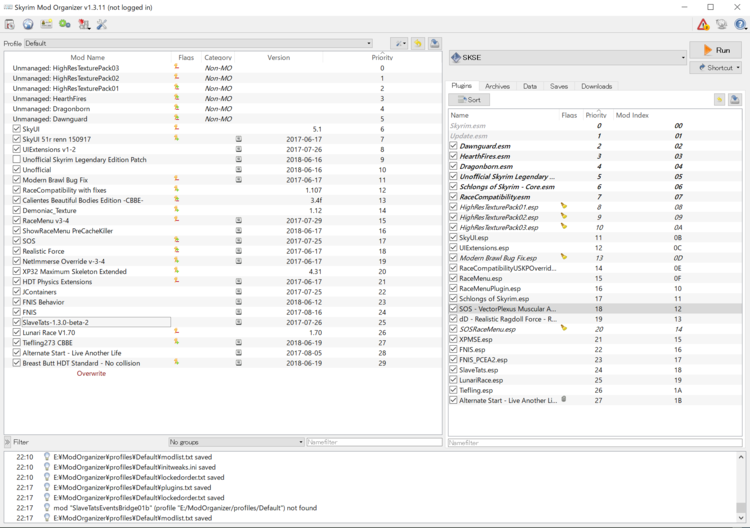
Task: Disable XPMSE.esp plugin checkbox
Action: 453,339
